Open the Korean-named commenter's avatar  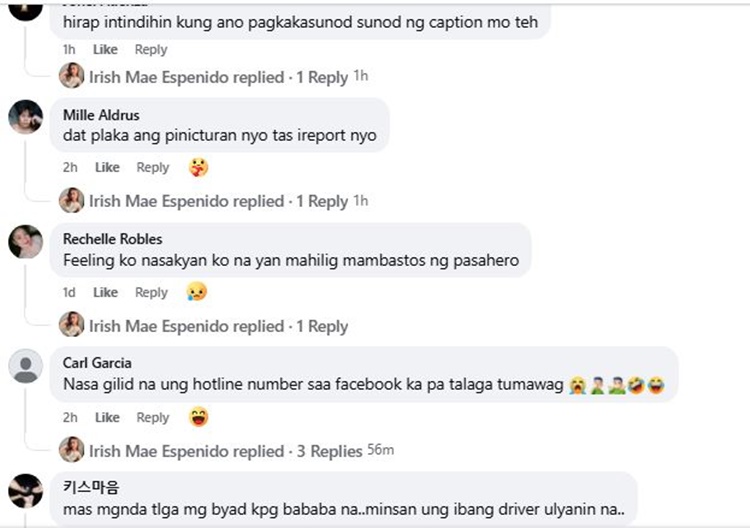(26, 491)
